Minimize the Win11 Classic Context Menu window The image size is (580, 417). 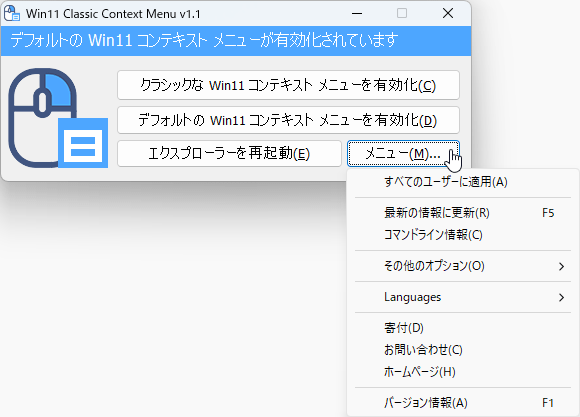(357, 14)
